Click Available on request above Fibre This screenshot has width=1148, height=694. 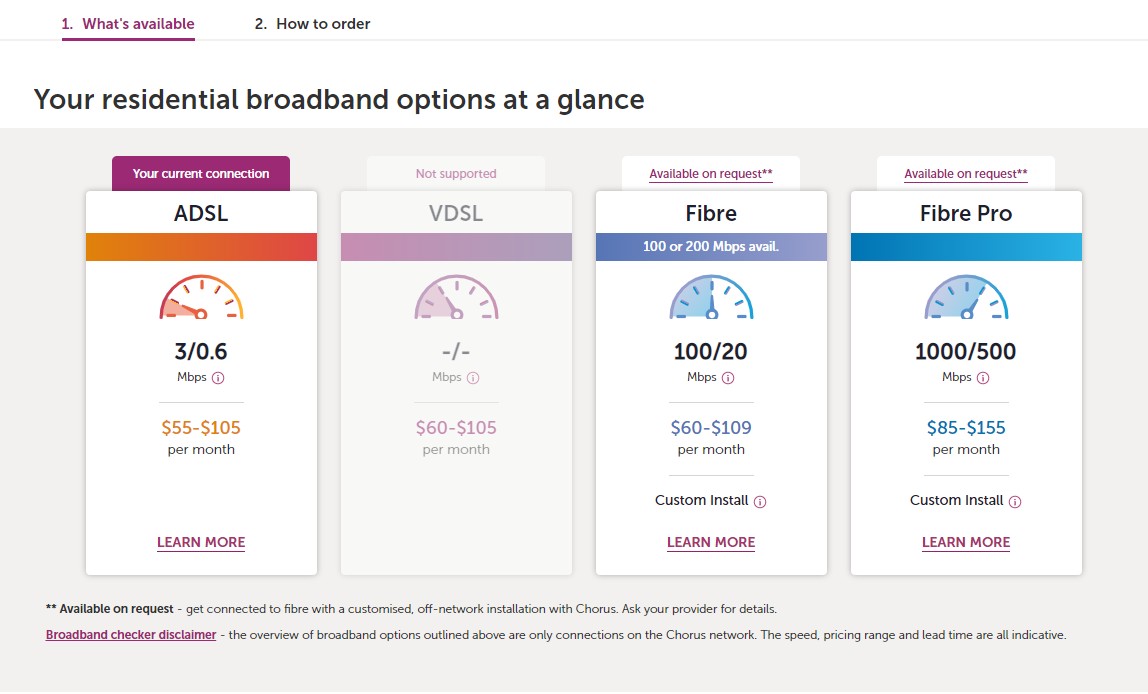pos(711,174)
